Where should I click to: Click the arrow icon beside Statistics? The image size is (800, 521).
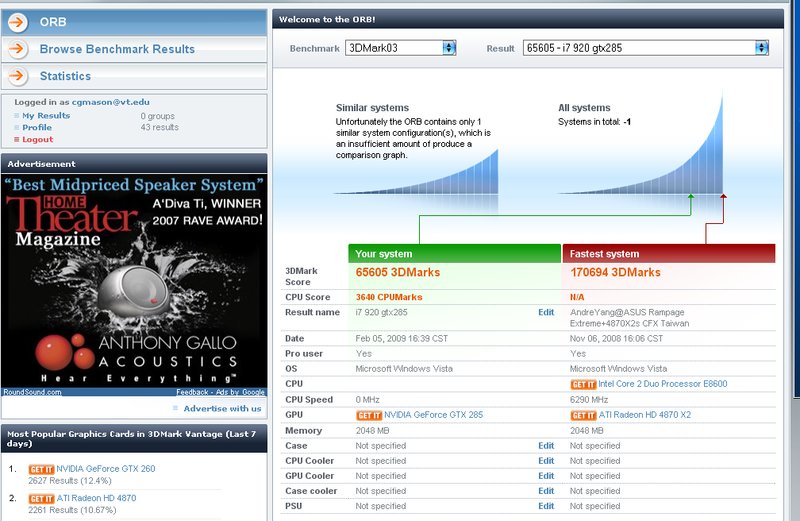(18, 76)
